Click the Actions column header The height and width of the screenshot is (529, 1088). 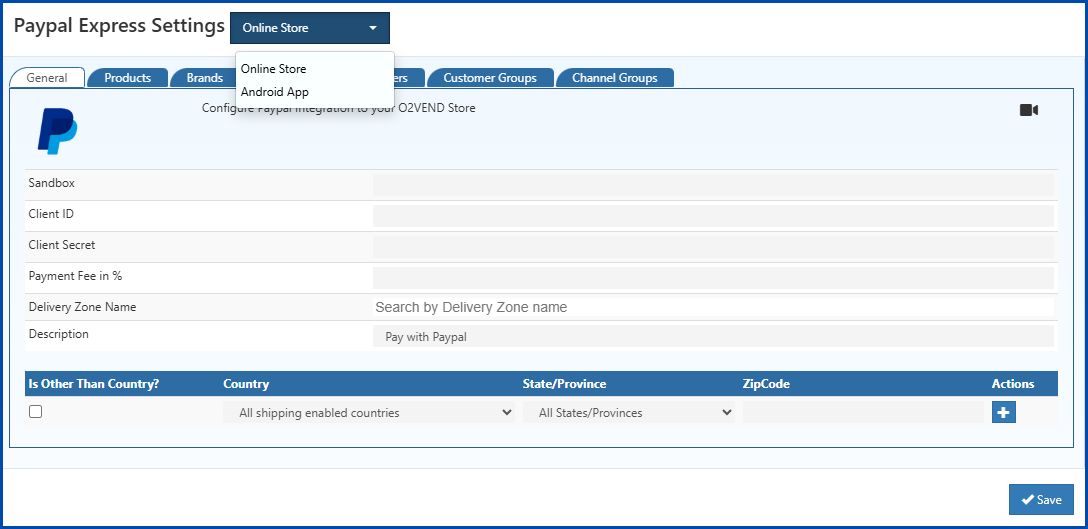point(1013,384)
